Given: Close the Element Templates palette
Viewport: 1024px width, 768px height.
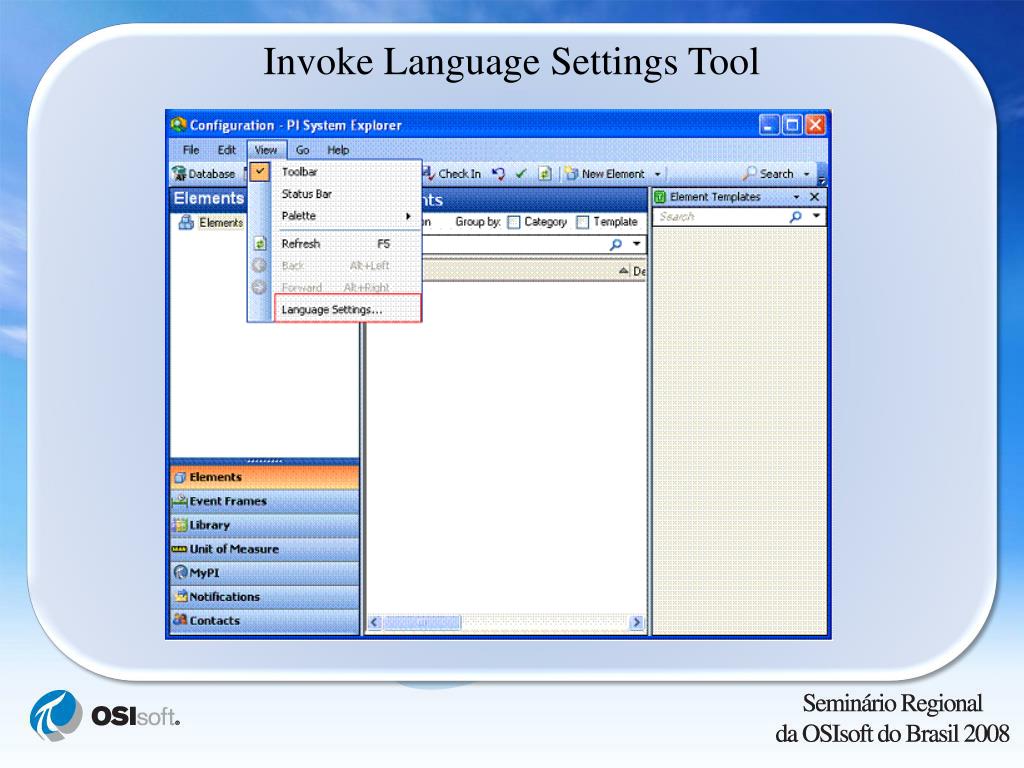Looking at the screenshot, I should pos(814,197).
